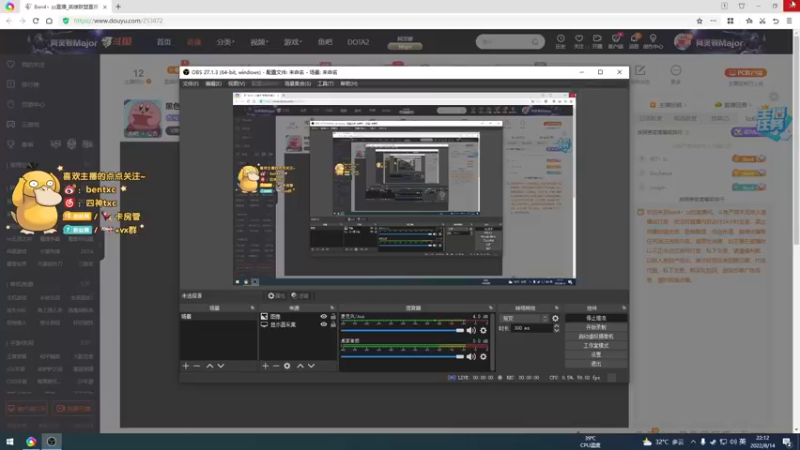Switch to OBS Studio taskbar icon

click(x=52, y=441)
